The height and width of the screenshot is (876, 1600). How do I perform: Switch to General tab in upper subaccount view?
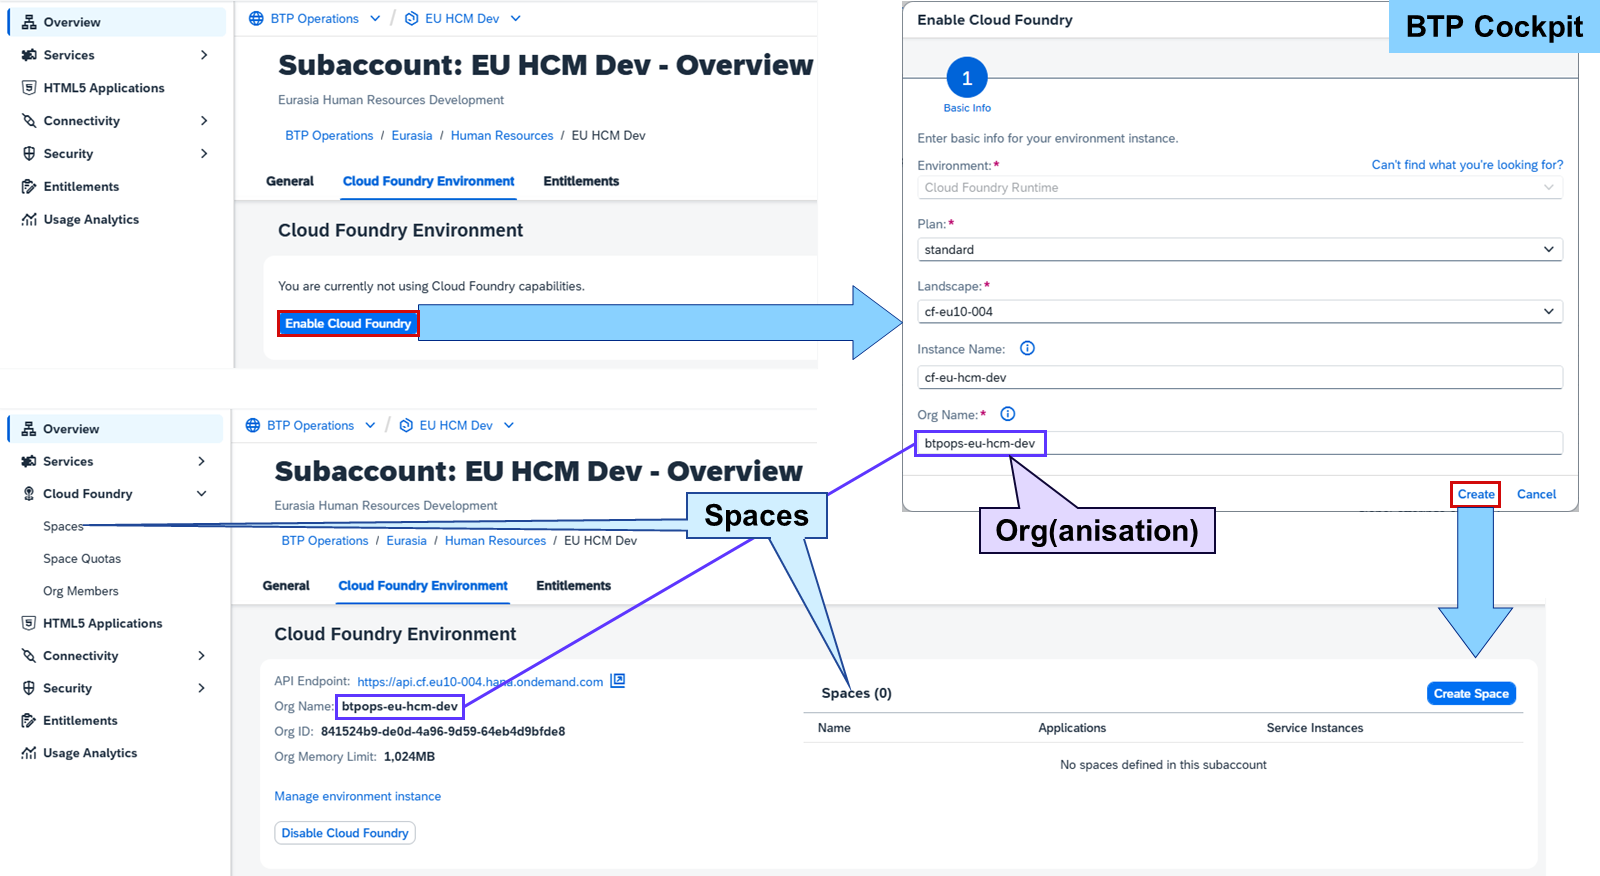pos(290,181)
